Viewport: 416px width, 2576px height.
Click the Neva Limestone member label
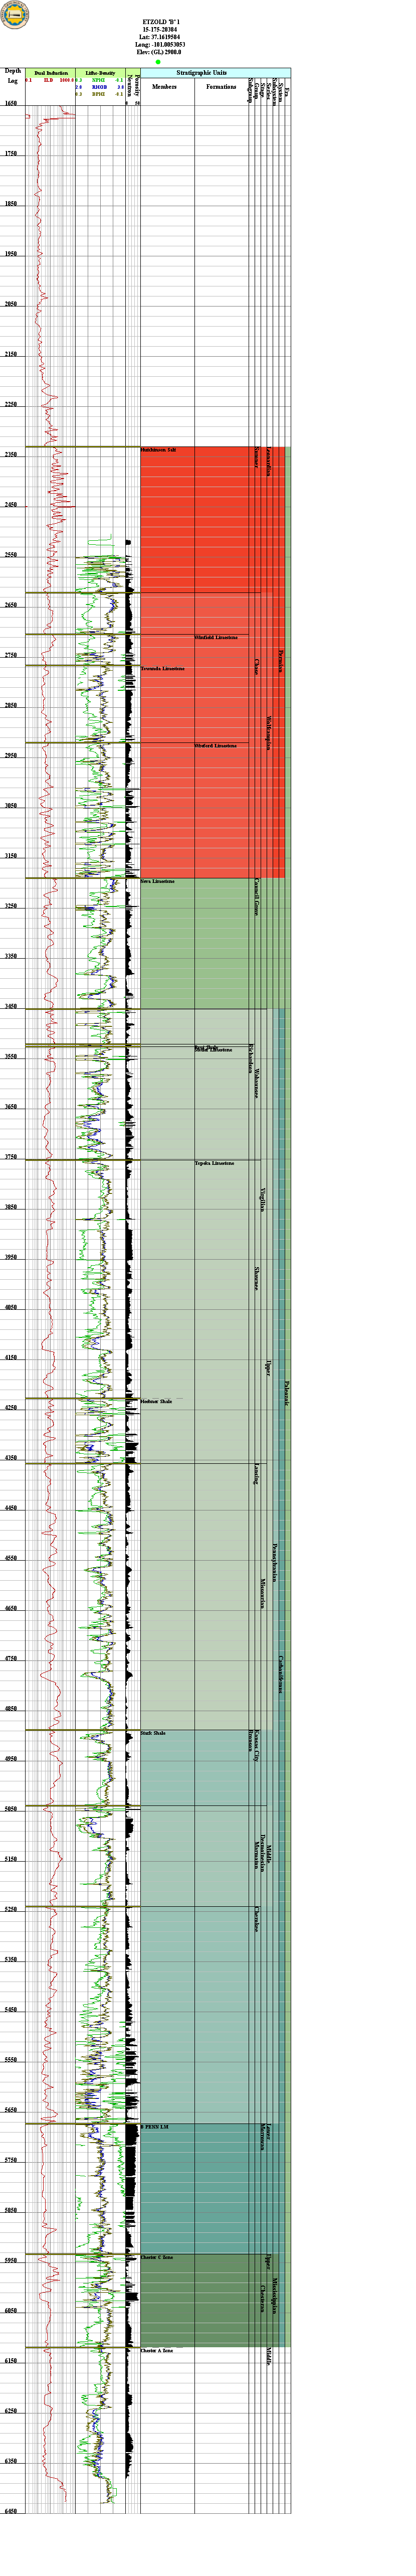point(158,881)
